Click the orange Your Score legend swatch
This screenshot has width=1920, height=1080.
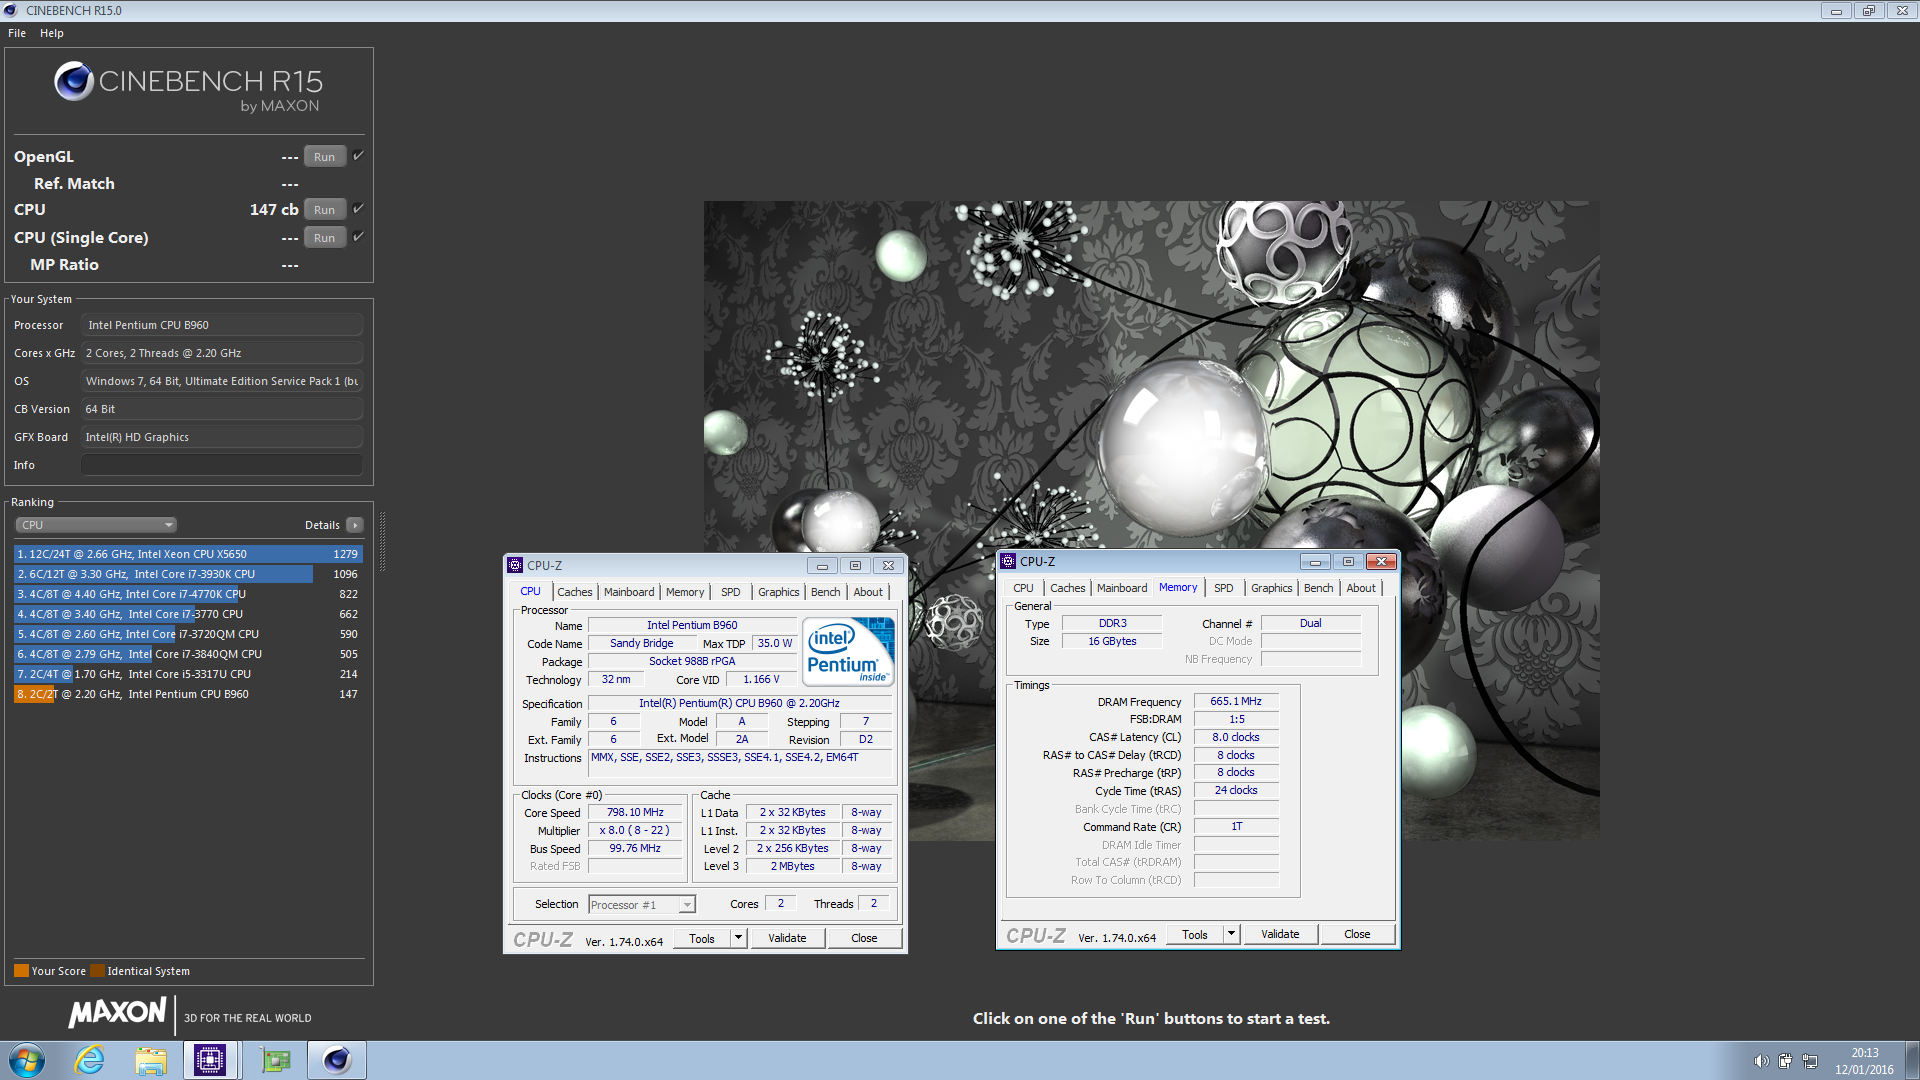point(21,971)
